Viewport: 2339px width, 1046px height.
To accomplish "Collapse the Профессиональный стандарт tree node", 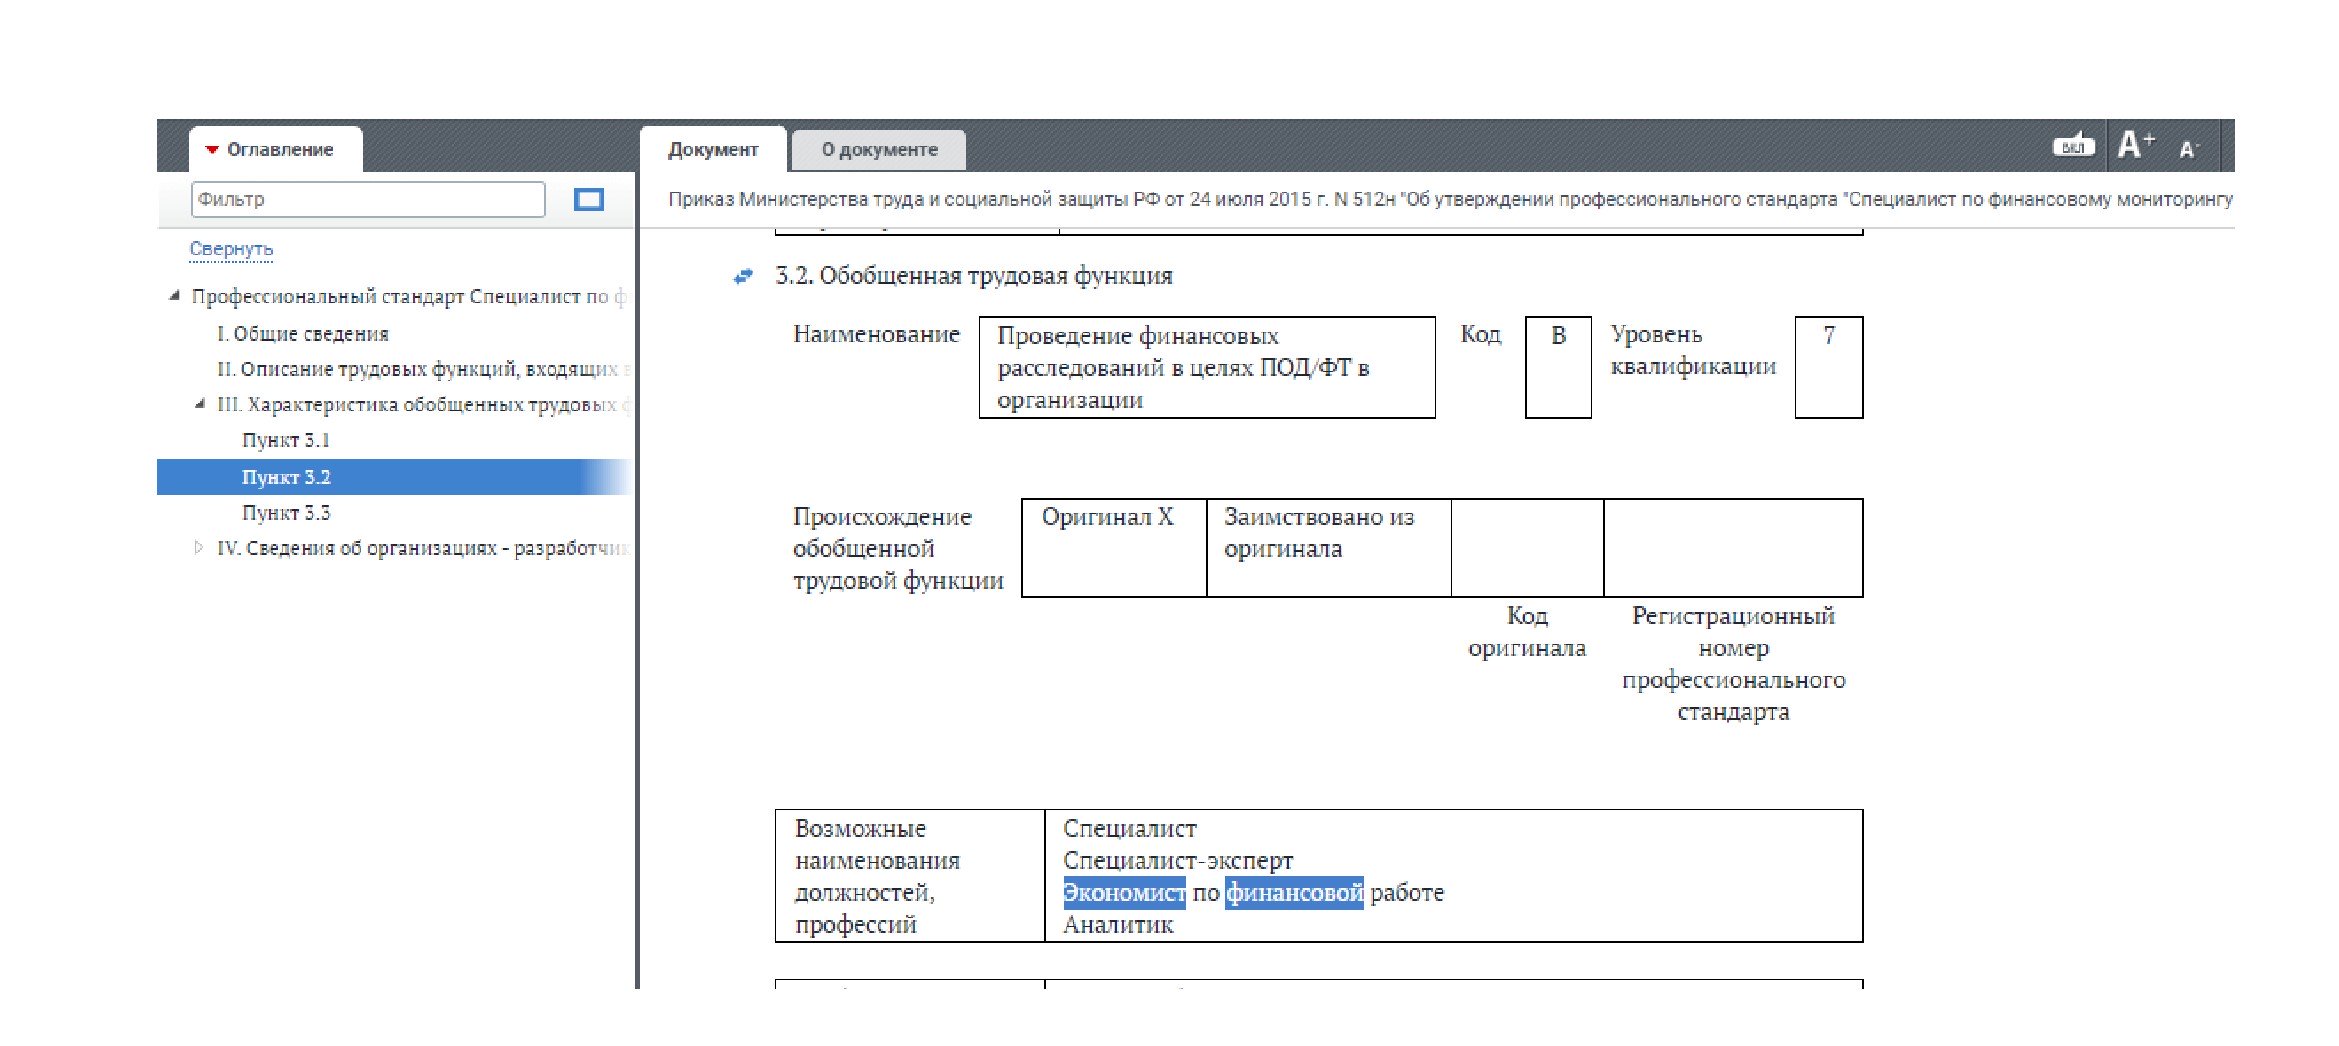I will (174, 296).
